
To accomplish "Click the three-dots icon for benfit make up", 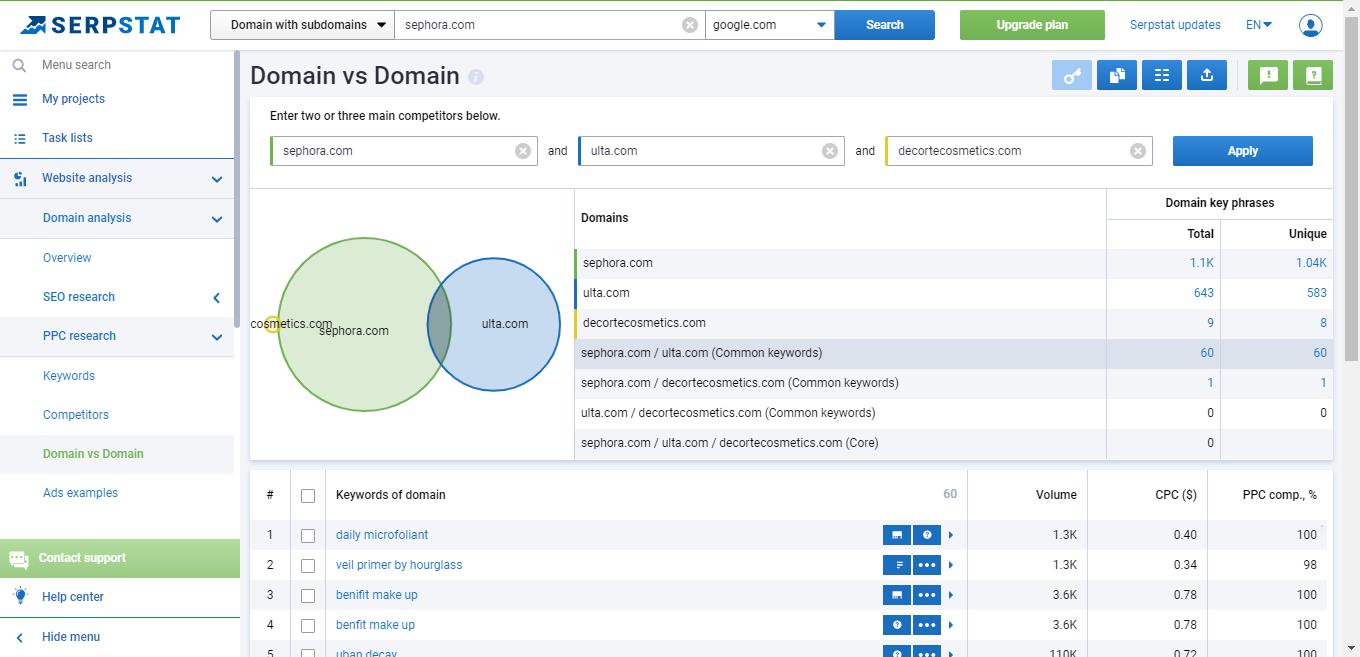I will point(927,625).
